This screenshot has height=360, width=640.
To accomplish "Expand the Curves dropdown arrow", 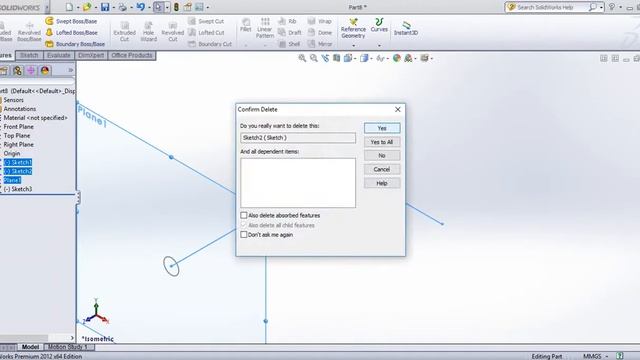I will [x=379, y=45].
